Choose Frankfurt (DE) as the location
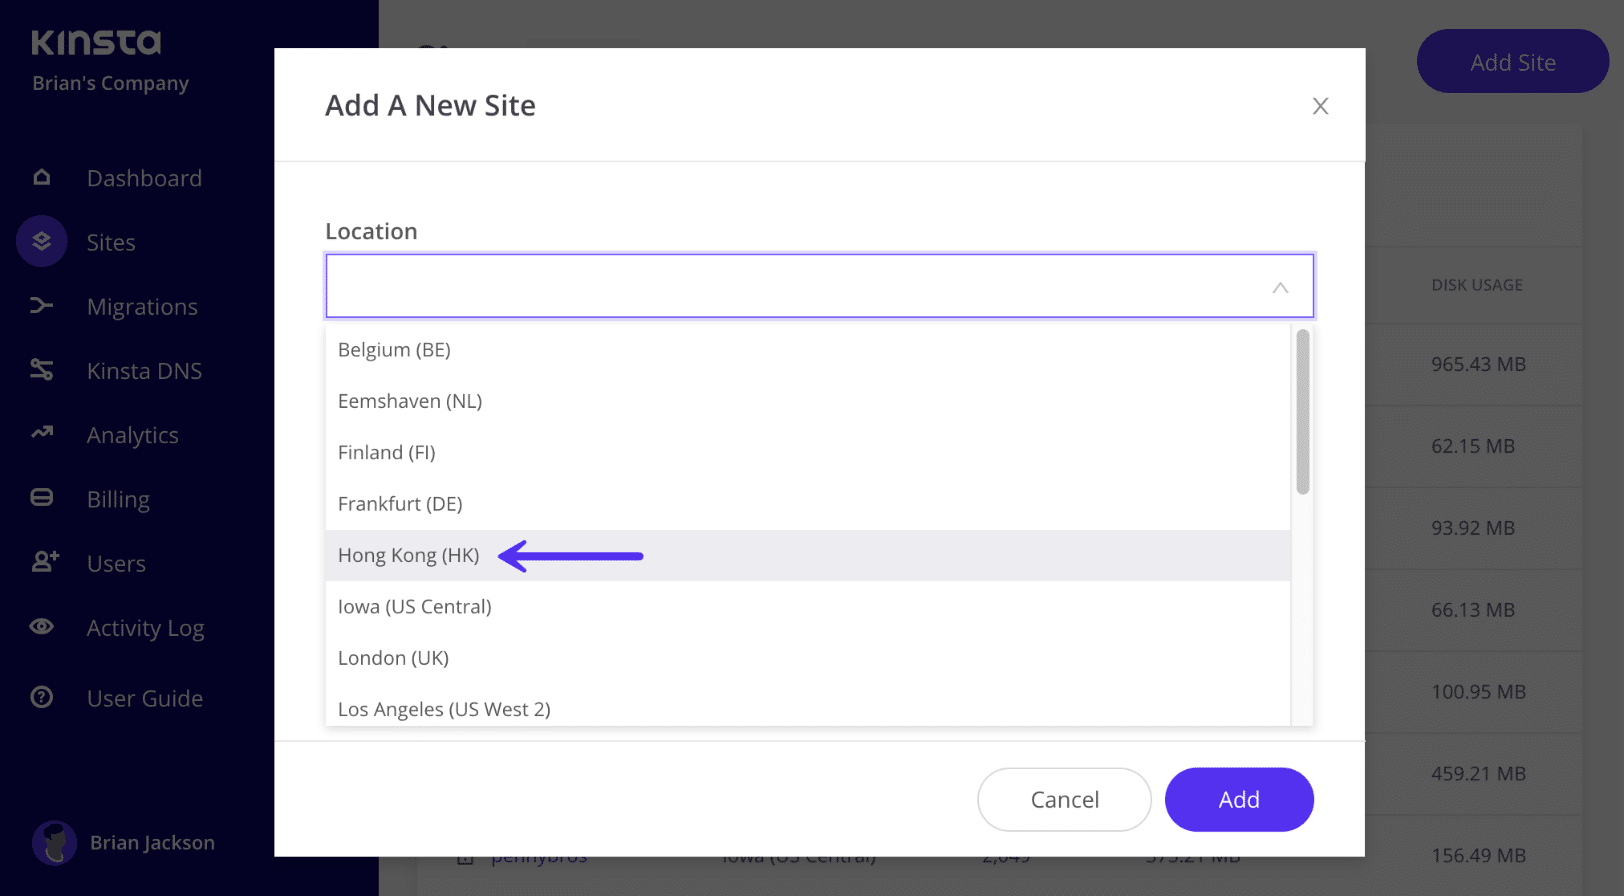1624x896 pixels. point(400,504)
